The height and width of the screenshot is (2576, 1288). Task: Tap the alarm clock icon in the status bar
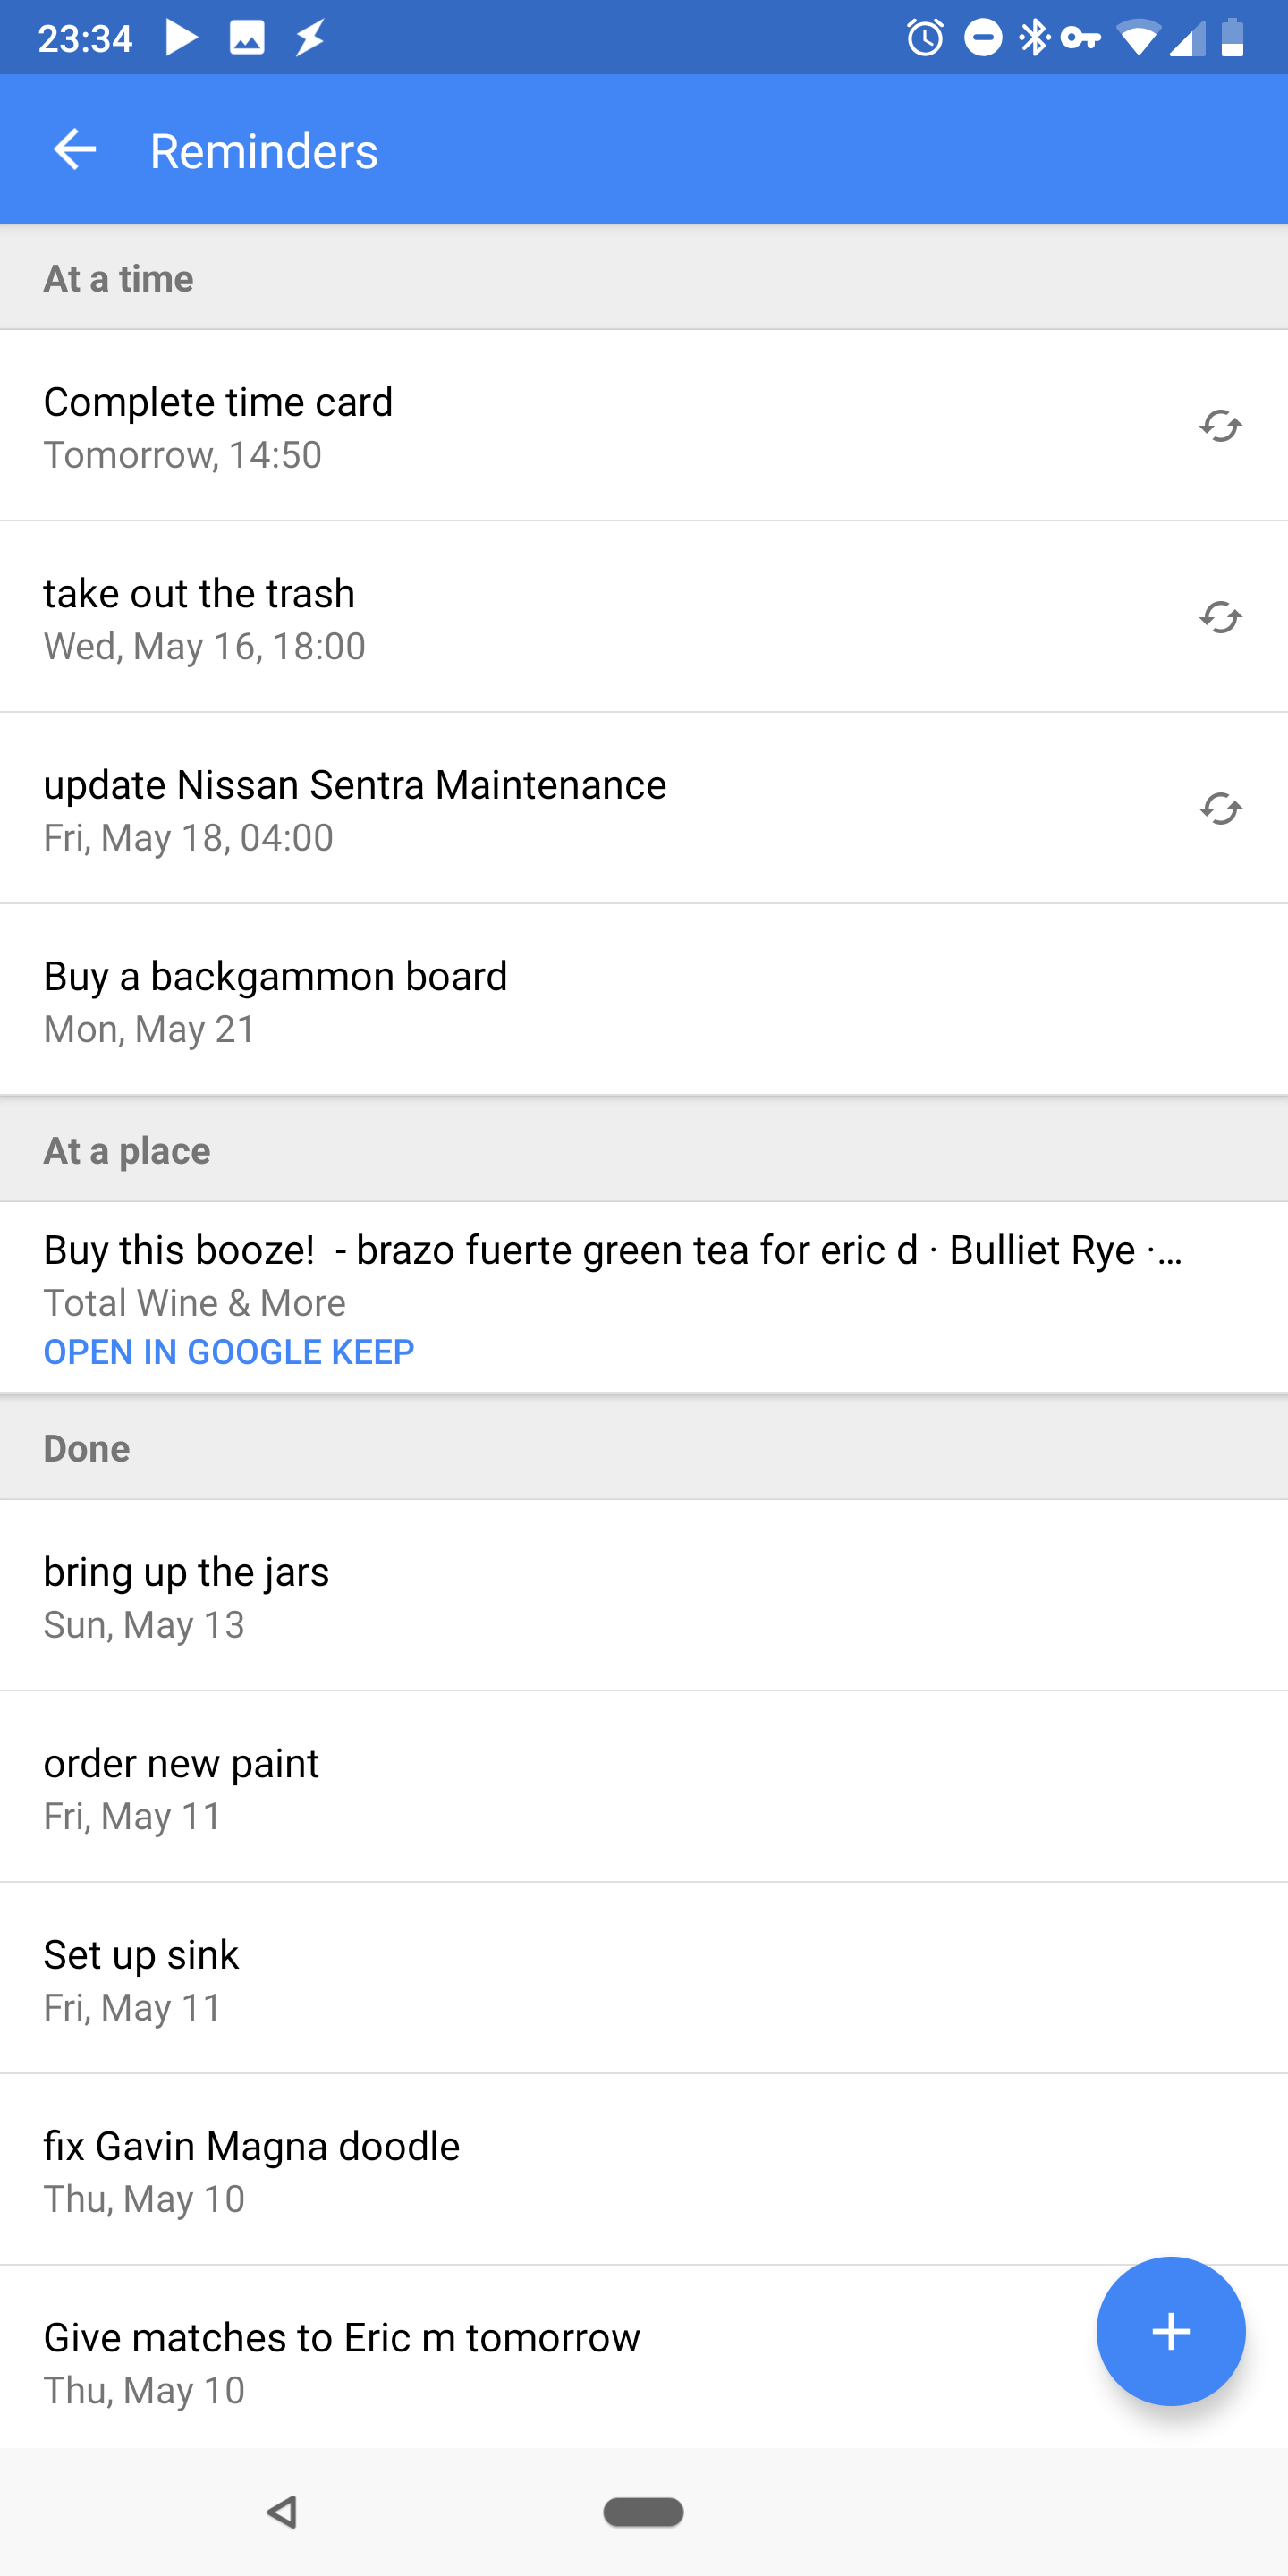click(925, 36)
